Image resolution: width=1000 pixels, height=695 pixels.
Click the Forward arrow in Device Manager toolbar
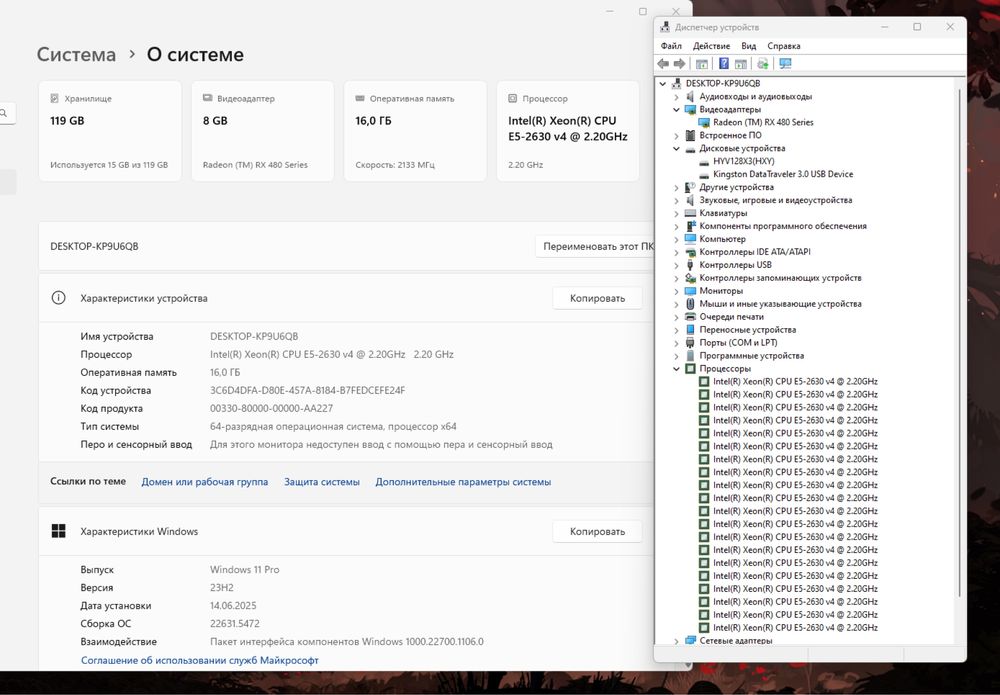pos(679,64)
